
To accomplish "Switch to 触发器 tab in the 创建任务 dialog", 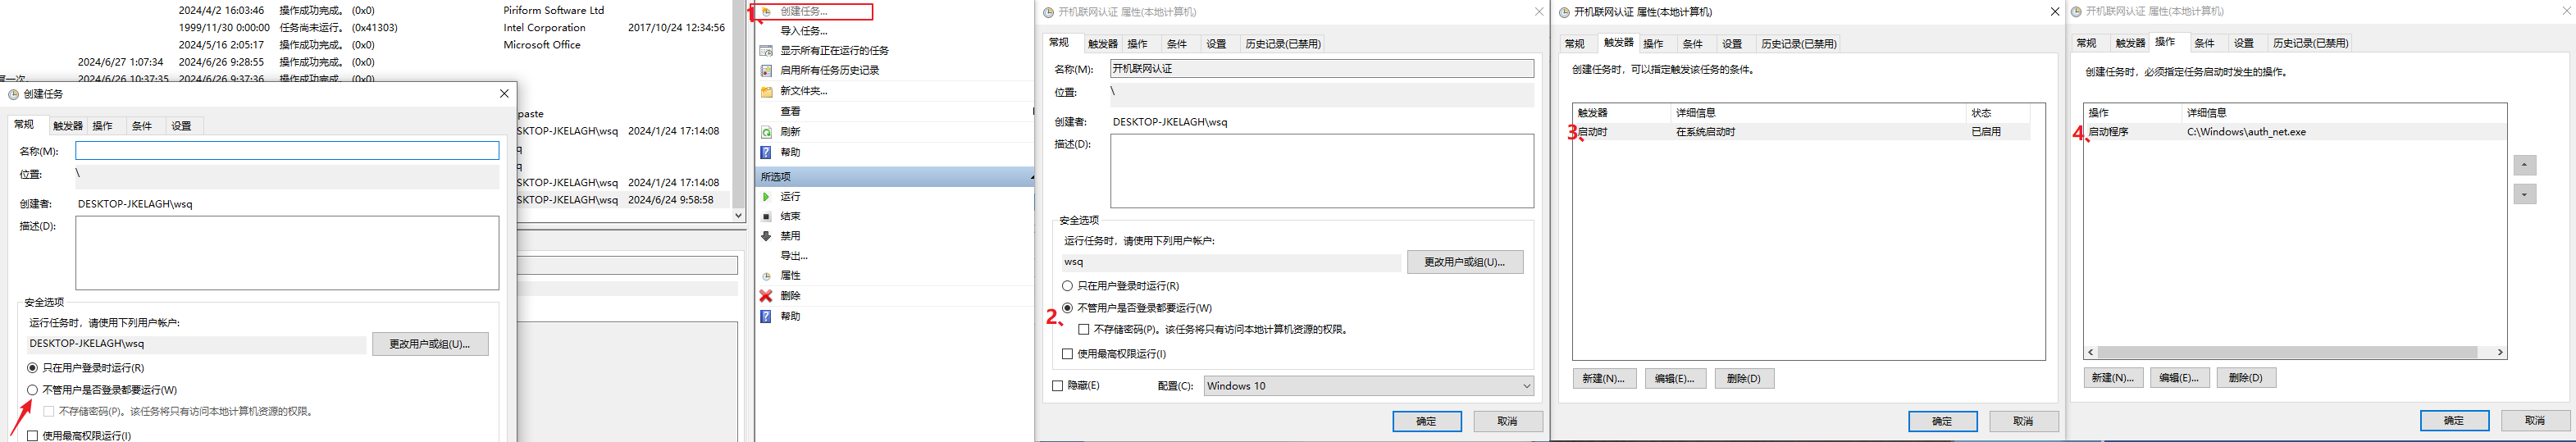I will pos(68,126).
